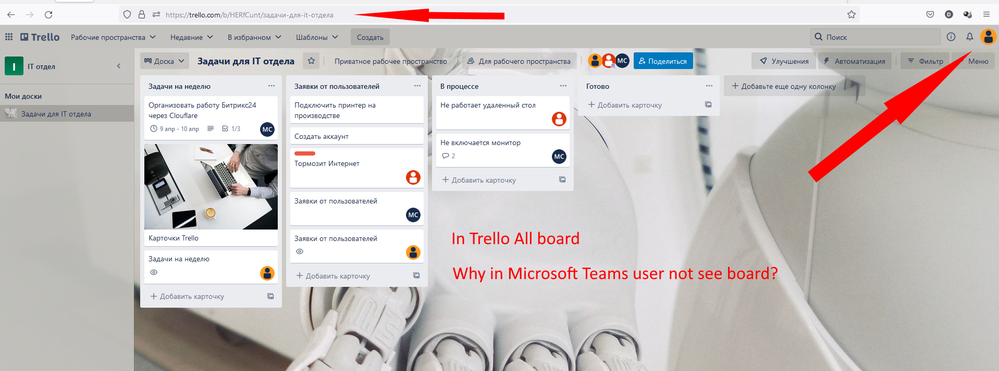Open list actions for Заявки от пользователей
The height and width of the screenshot is (371, 999).
417,85
